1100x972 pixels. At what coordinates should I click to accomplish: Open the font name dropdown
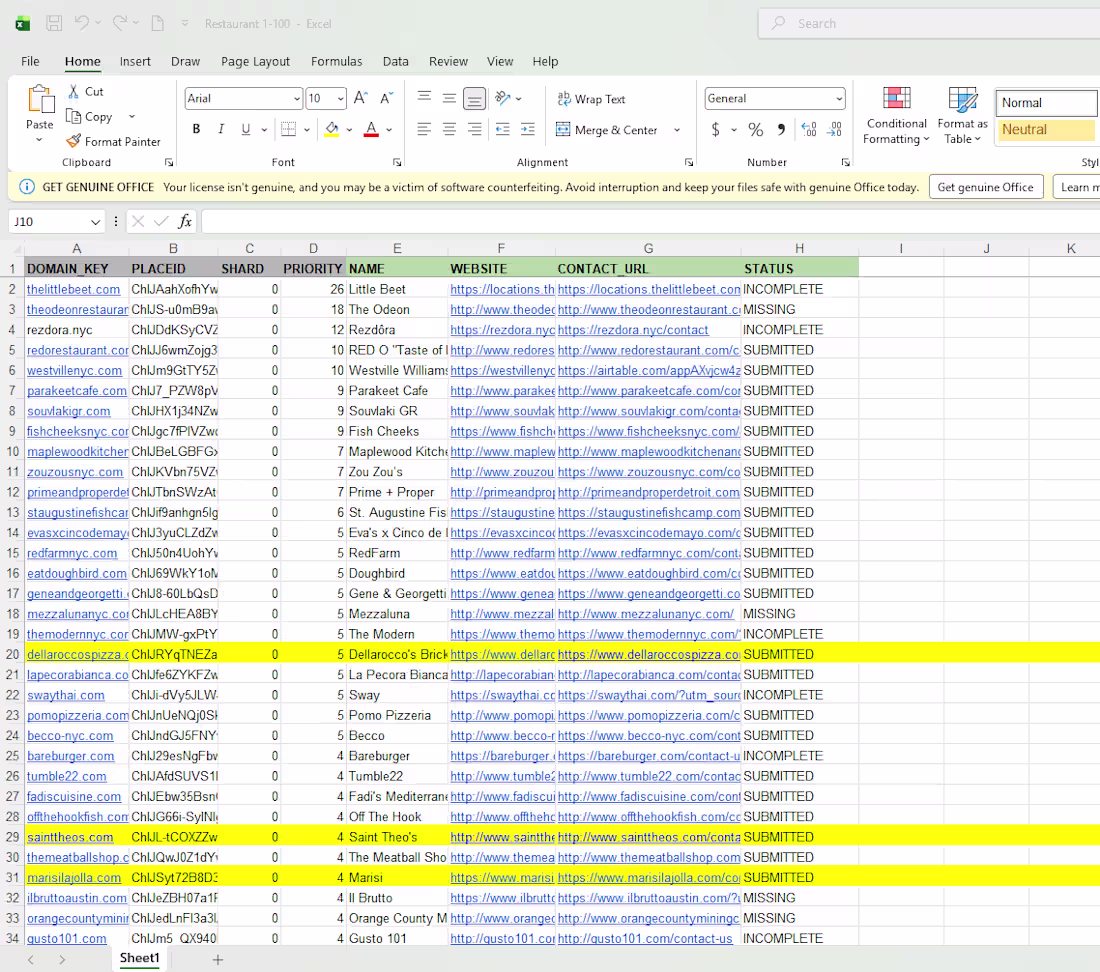[x=294, y=98]
